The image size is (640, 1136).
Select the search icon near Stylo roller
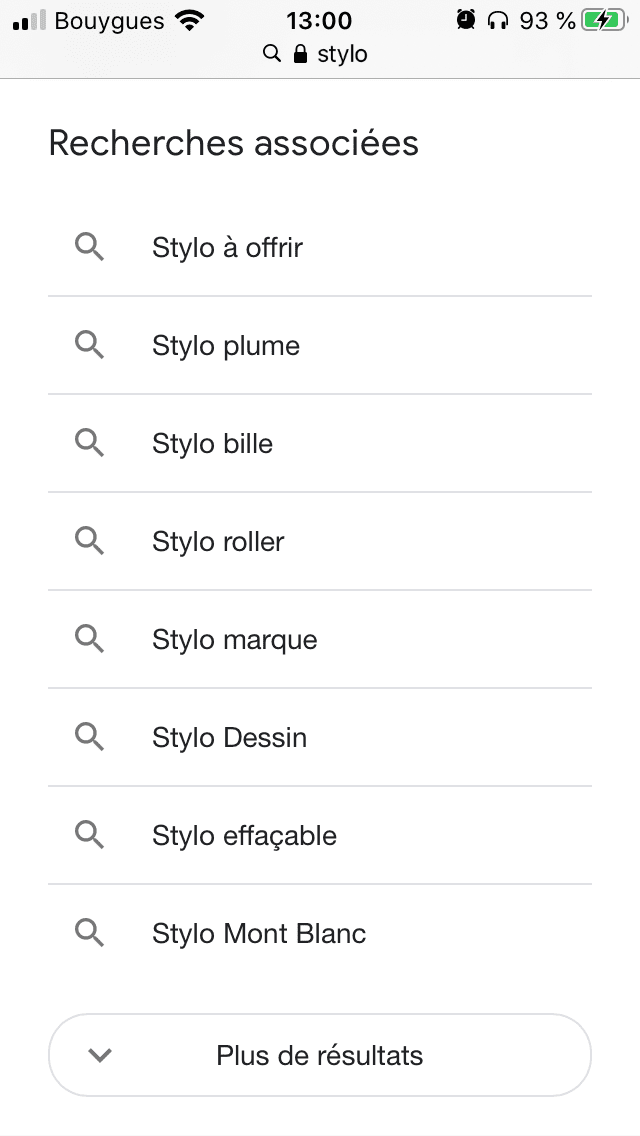point(89,541)
